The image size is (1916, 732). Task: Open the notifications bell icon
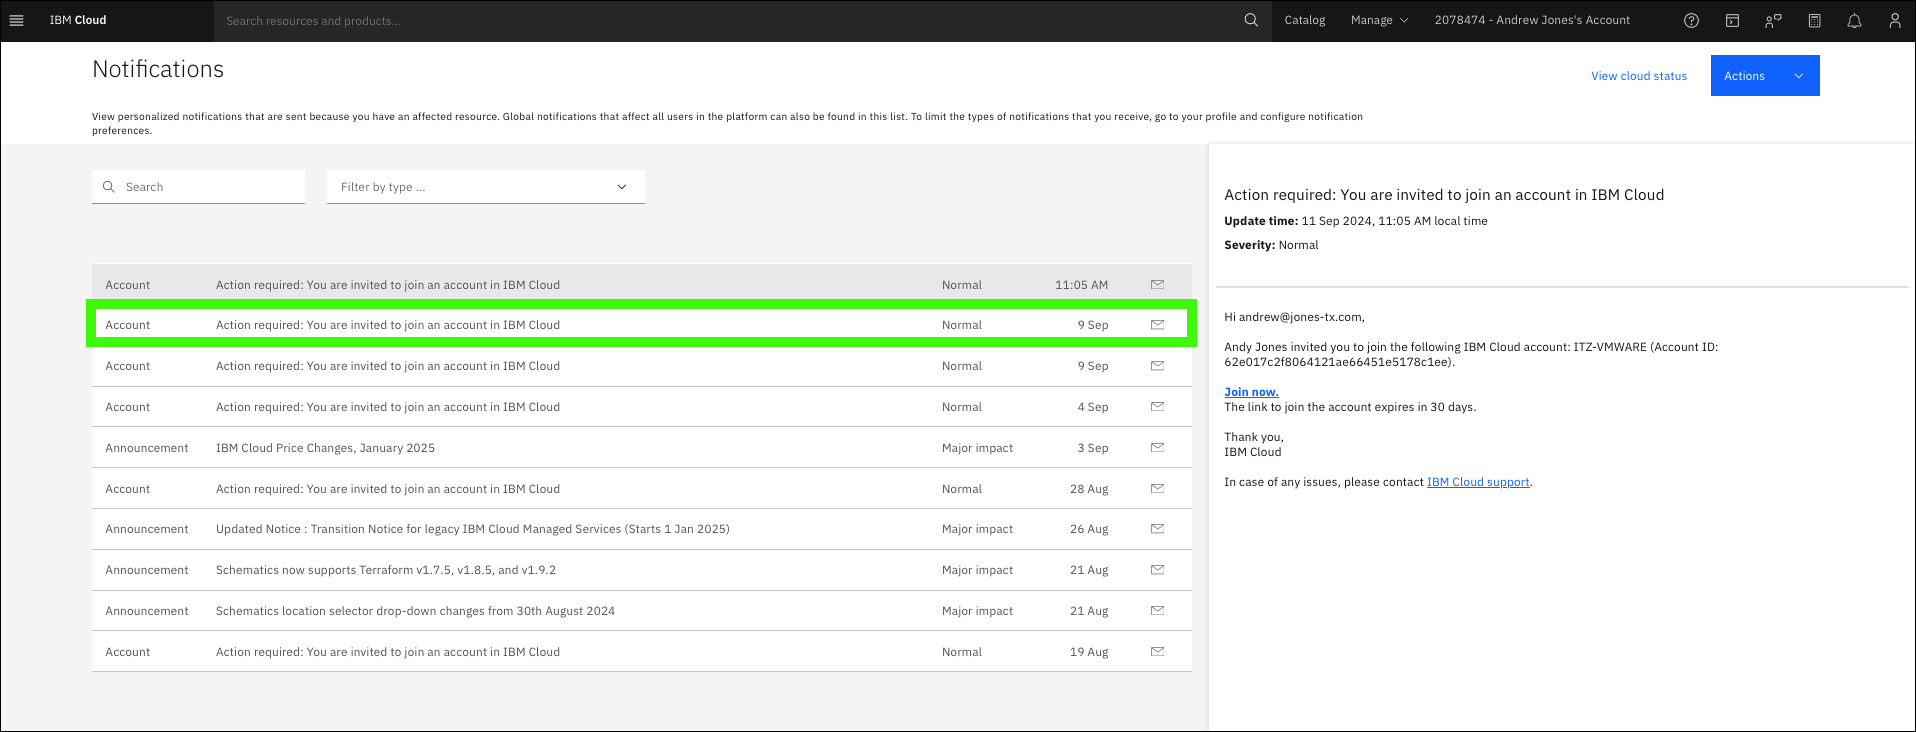(x=1854, y=20)
